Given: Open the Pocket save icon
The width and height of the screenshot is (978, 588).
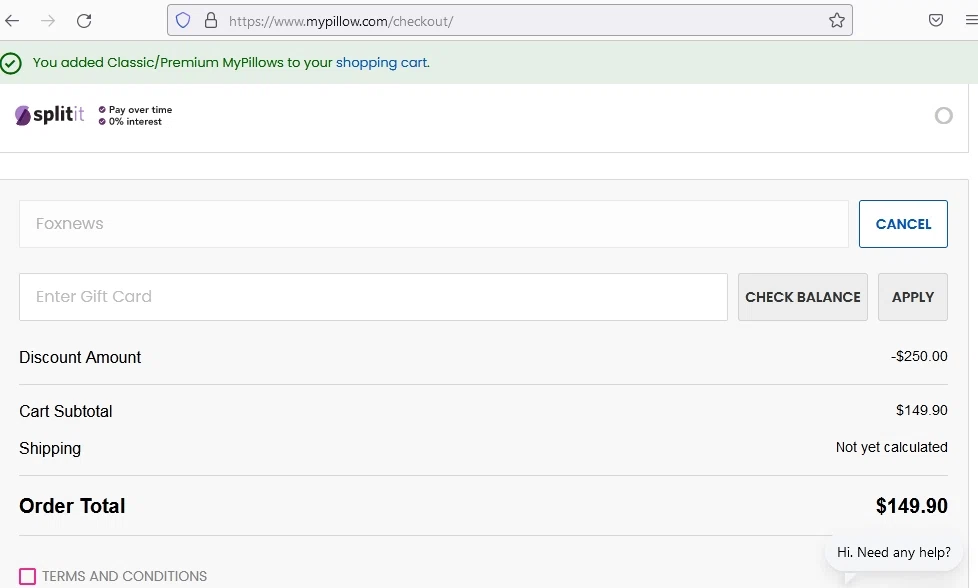Looking at the screenshot, I should coord(936,21).
